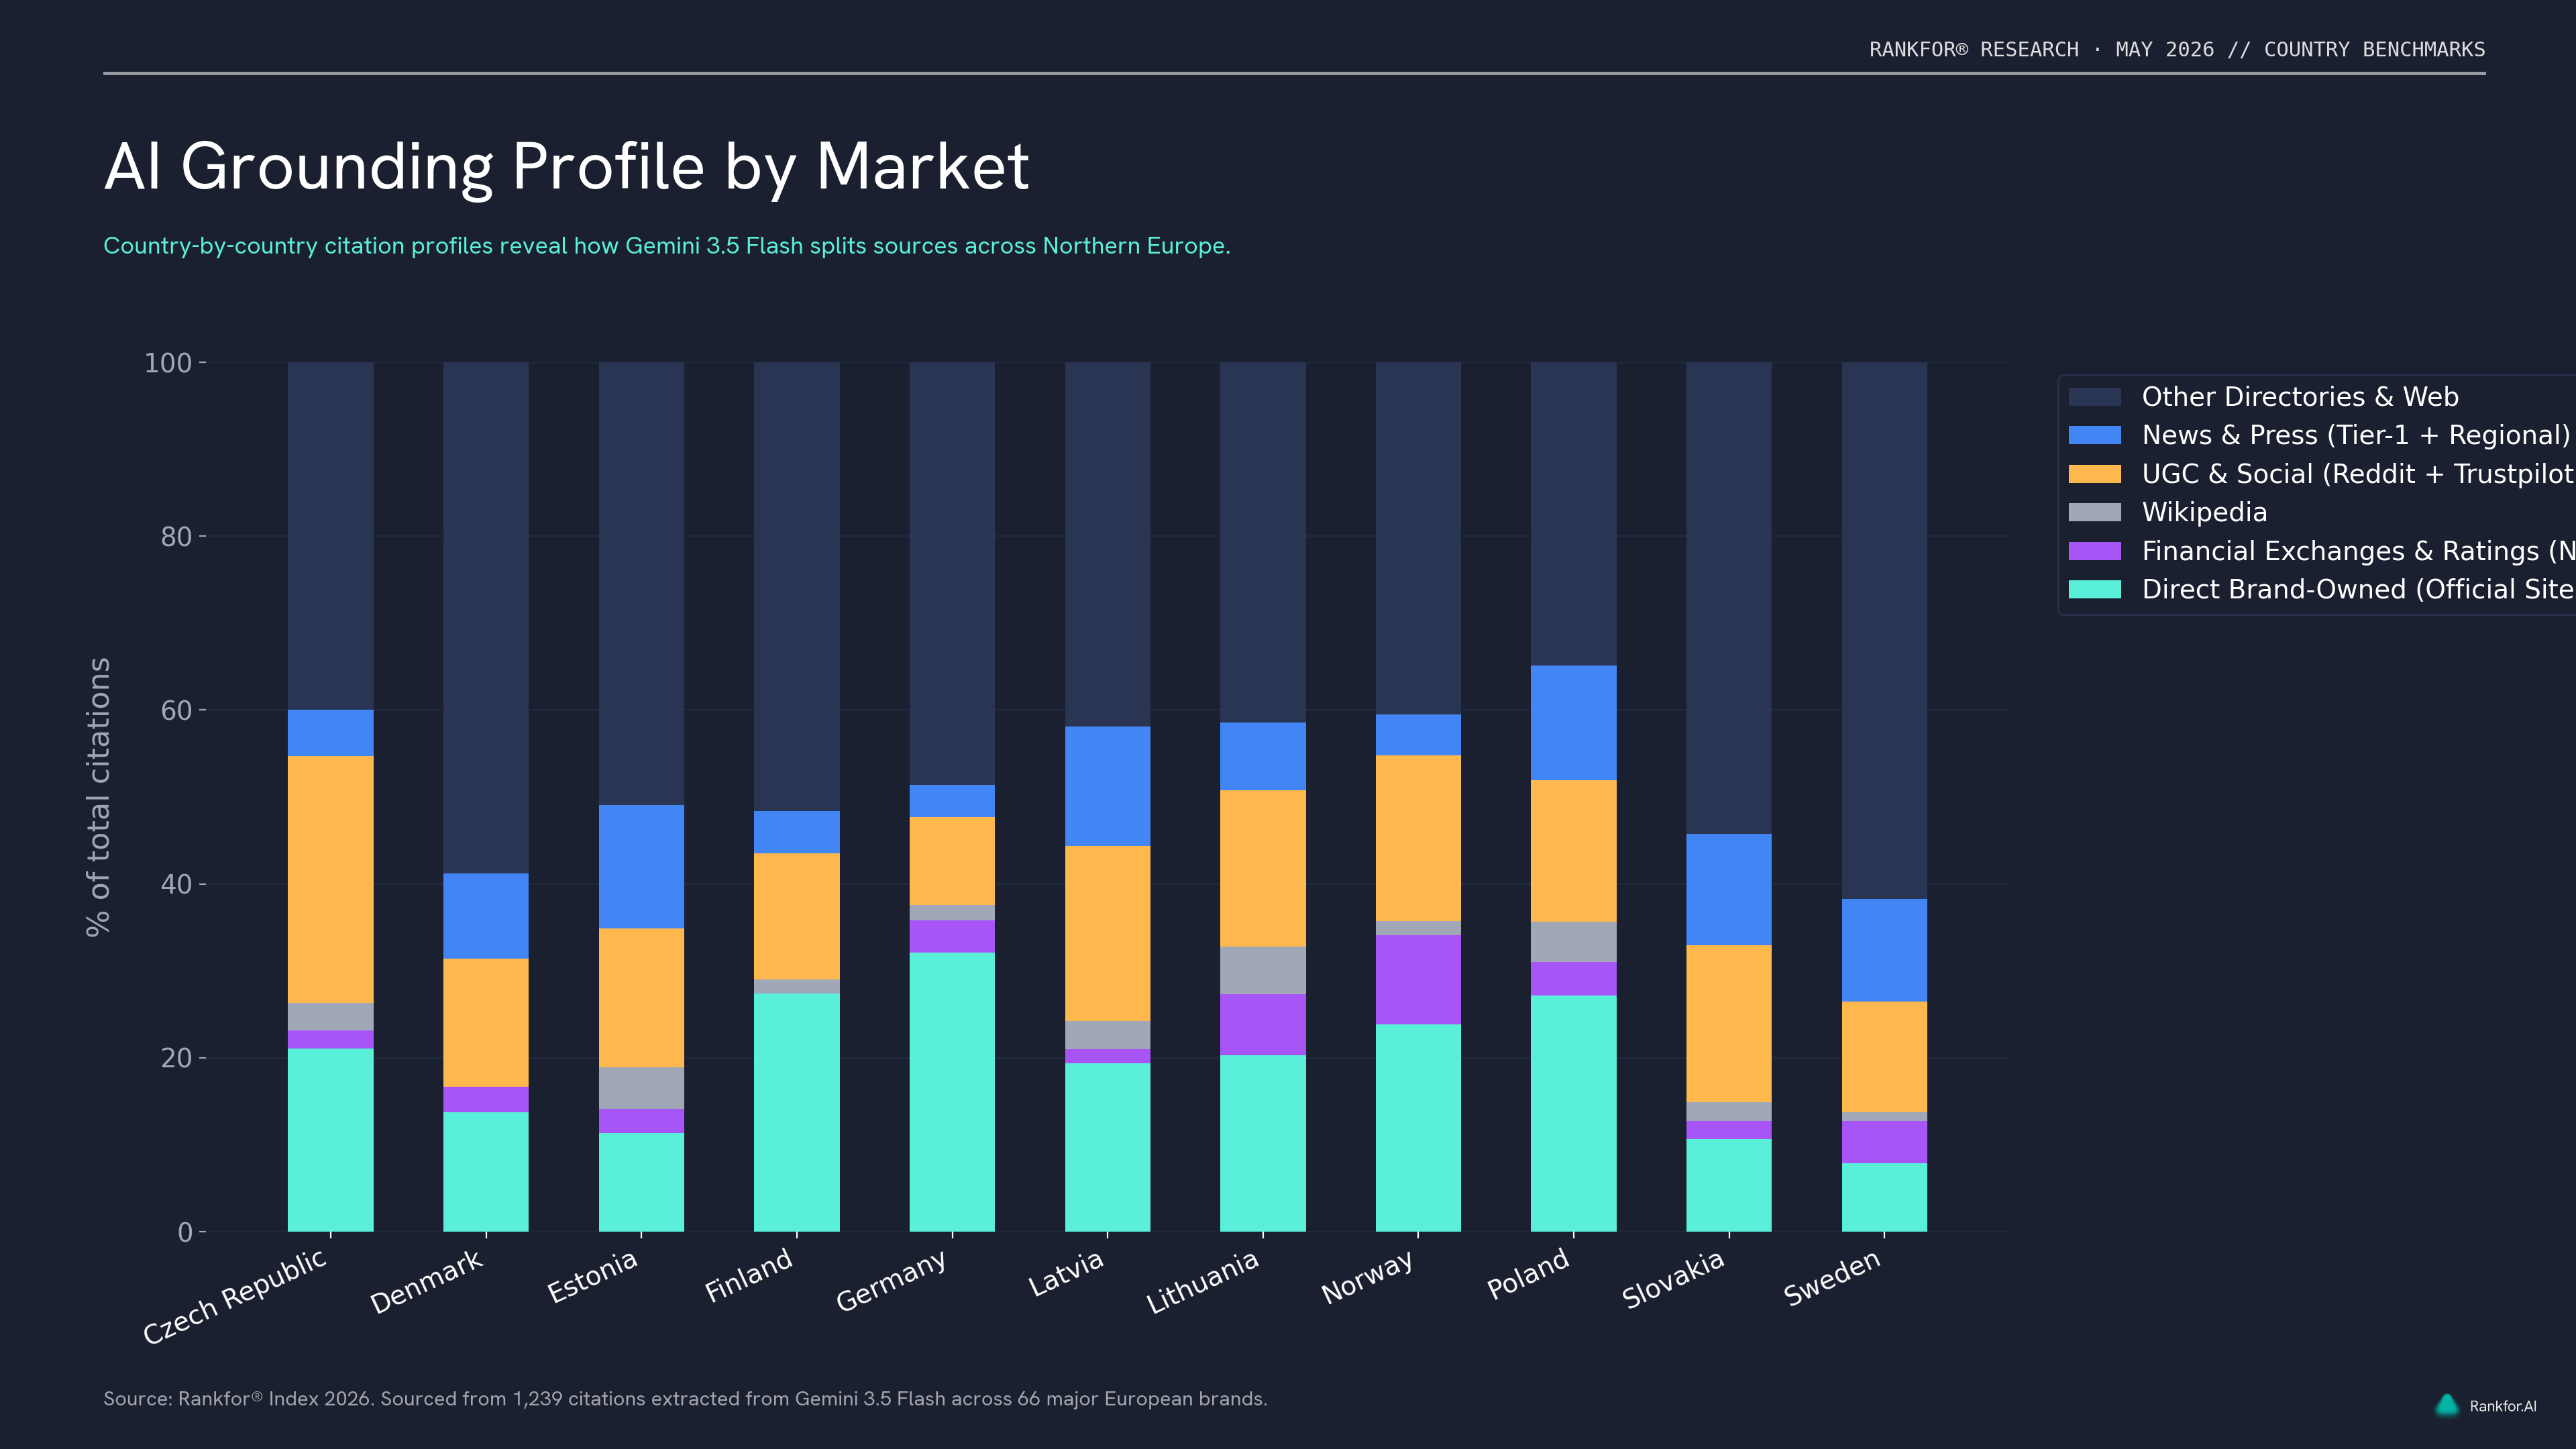Click Latvia's blue News & Press bar segment
Image resolution: width=2576 pixels, height=1449 pixels.
(1107, 787)
